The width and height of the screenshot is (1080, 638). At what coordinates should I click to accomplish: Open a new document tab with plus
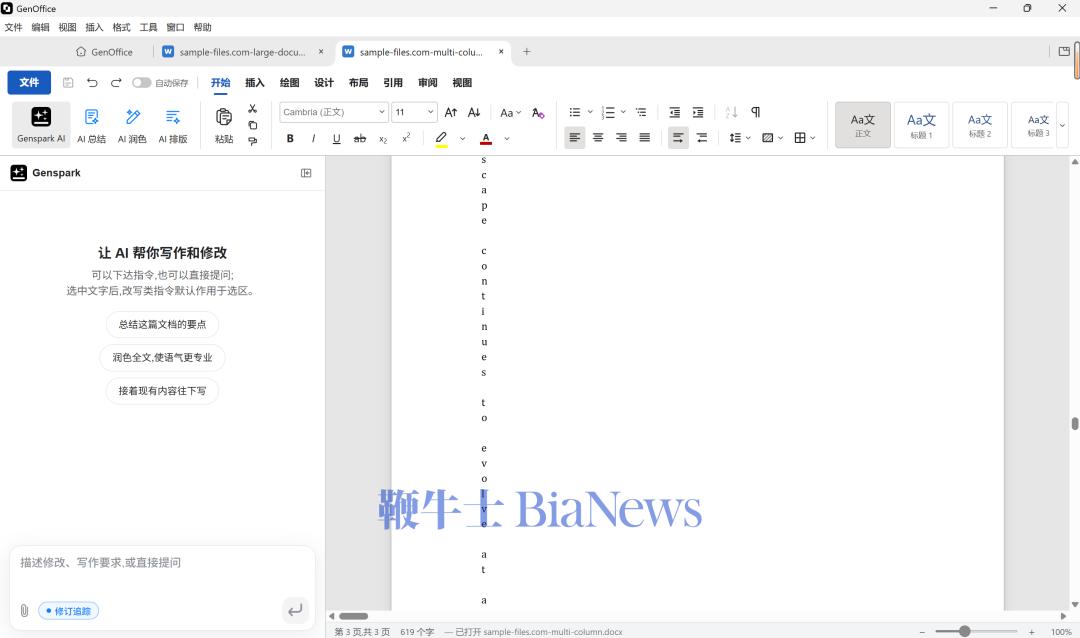[x=526, y=52]
